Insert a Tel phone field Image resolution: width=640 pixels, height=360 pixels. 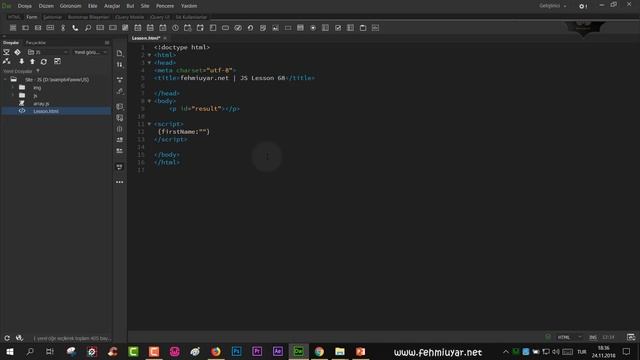click(x=75, y=28)
